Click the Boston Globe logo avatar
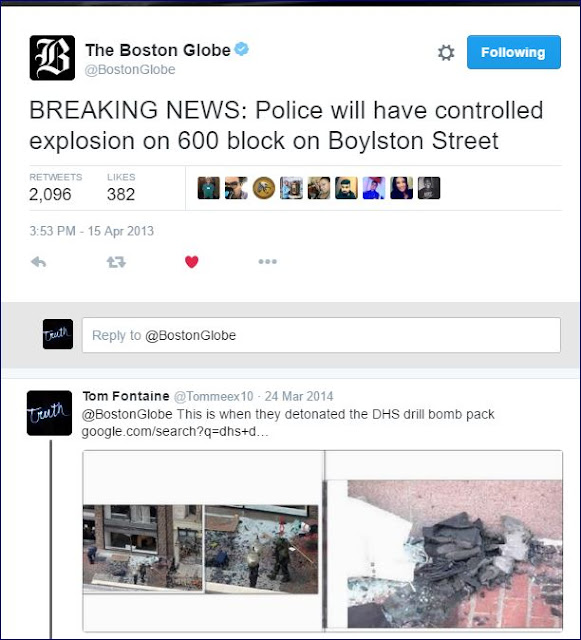The height and width of the screenshot is (640, 581). [x=52, y=58]
